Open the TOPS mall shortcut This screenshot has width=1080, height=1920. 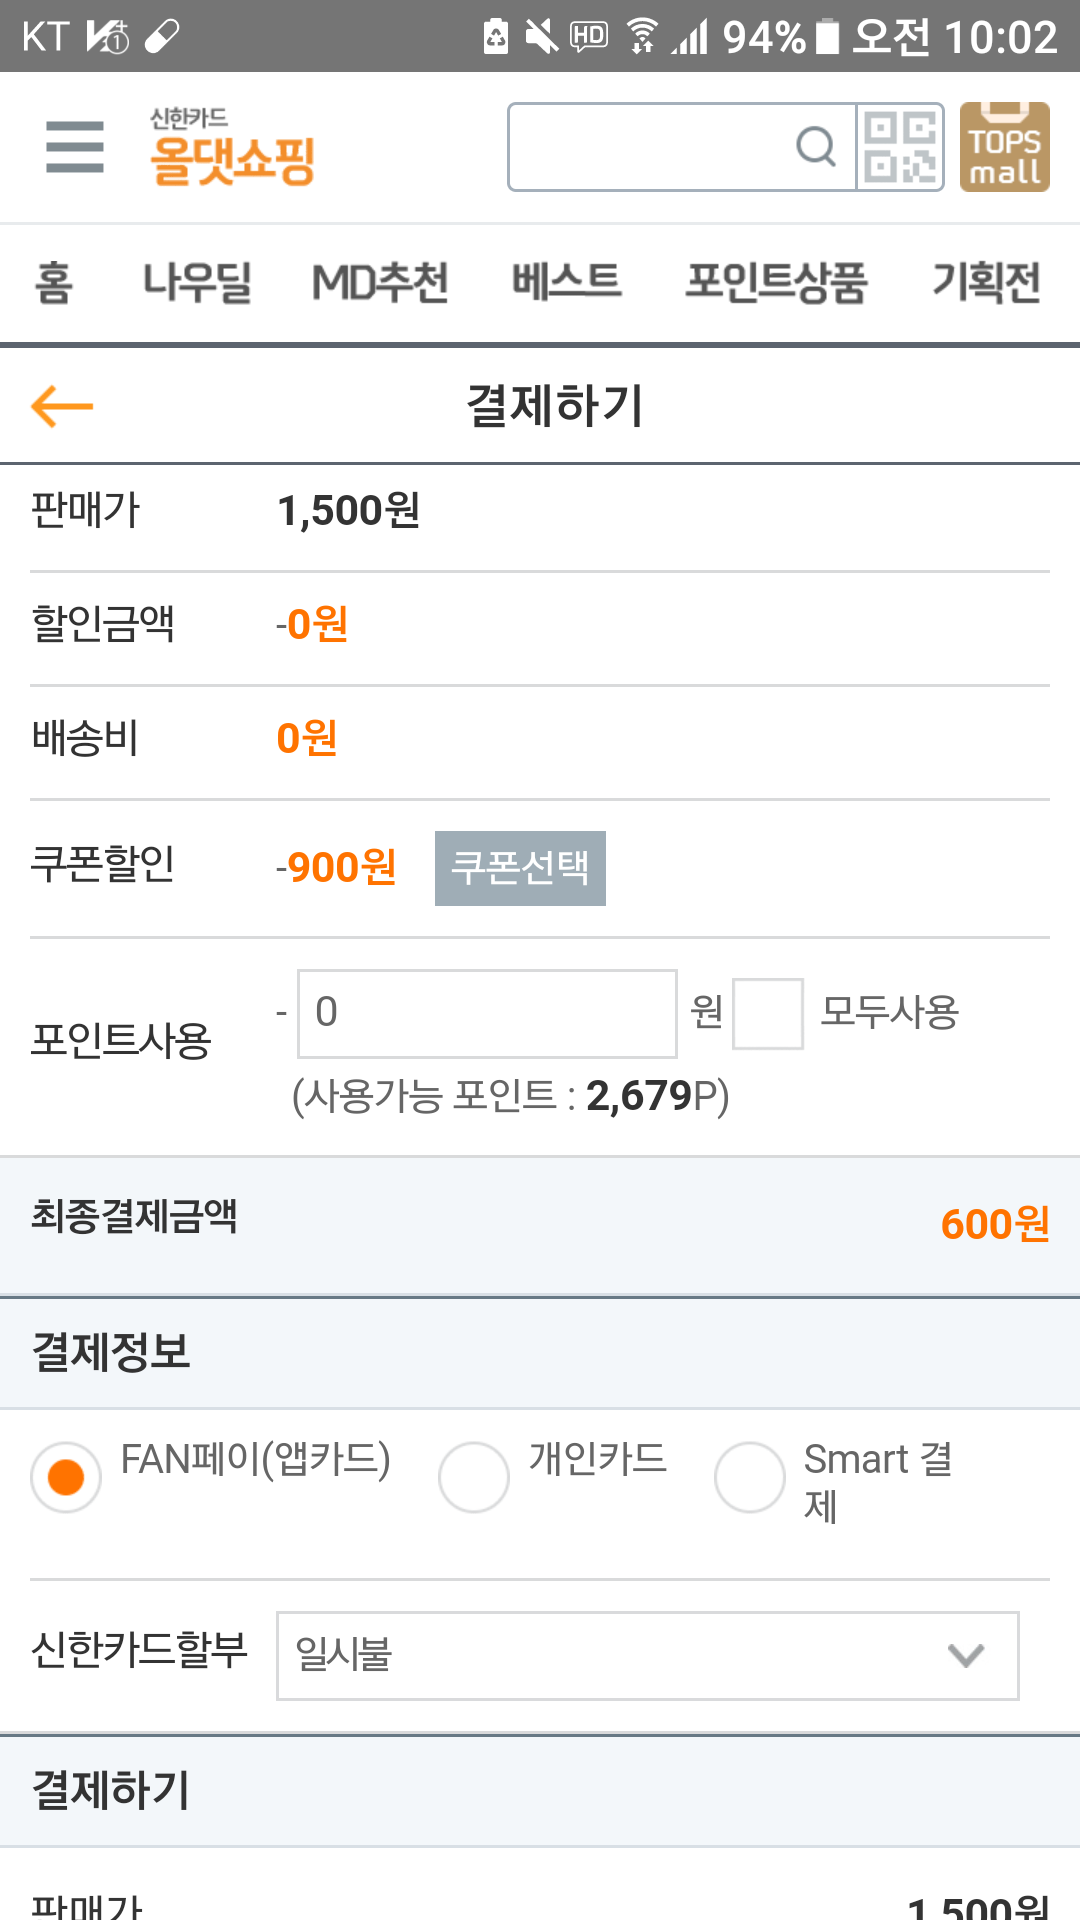tap(1004, 147)
